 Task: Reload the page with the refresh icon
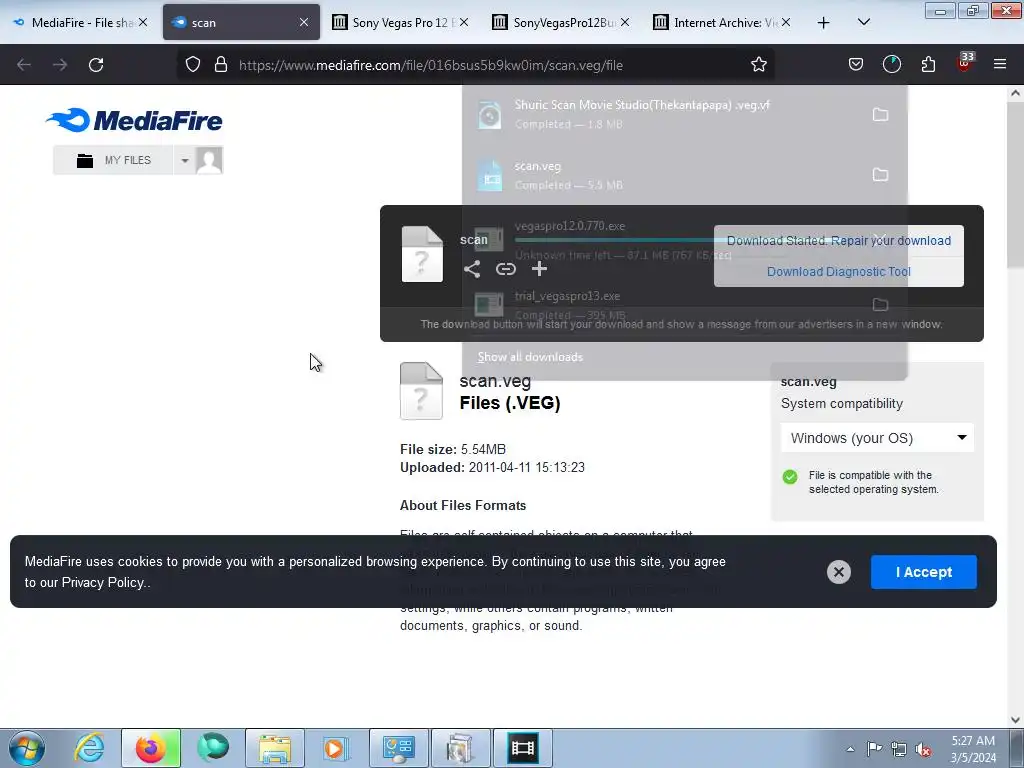point(96,65)
